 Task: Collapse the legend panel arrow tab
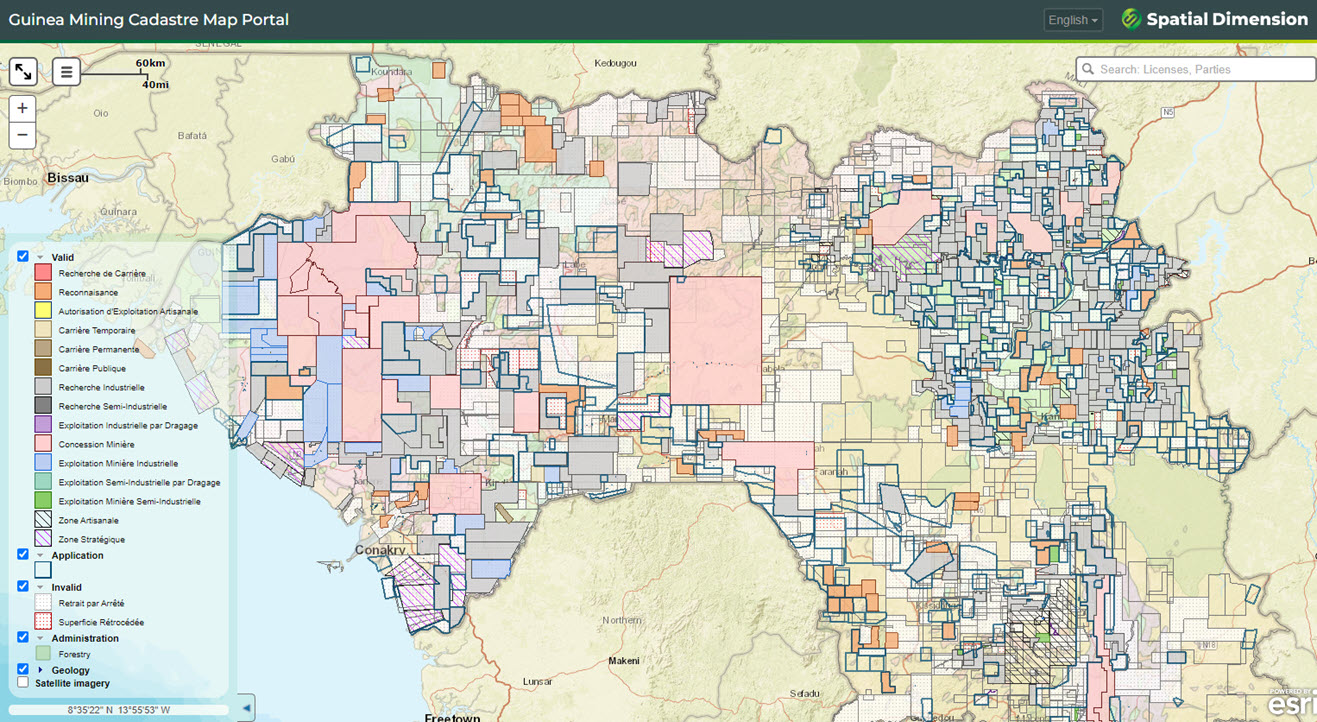point(248,707)
